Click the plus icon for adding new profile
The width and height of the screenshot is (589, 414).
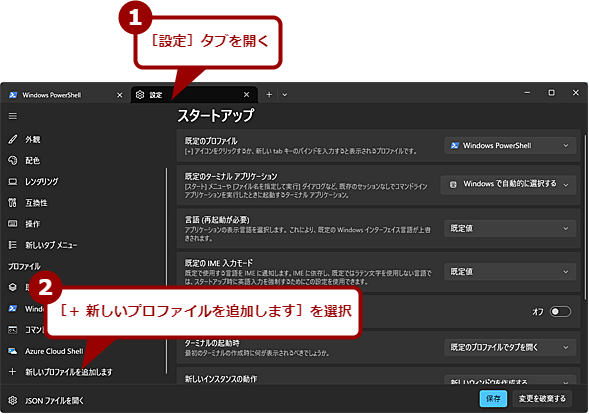tap(13, 372)
